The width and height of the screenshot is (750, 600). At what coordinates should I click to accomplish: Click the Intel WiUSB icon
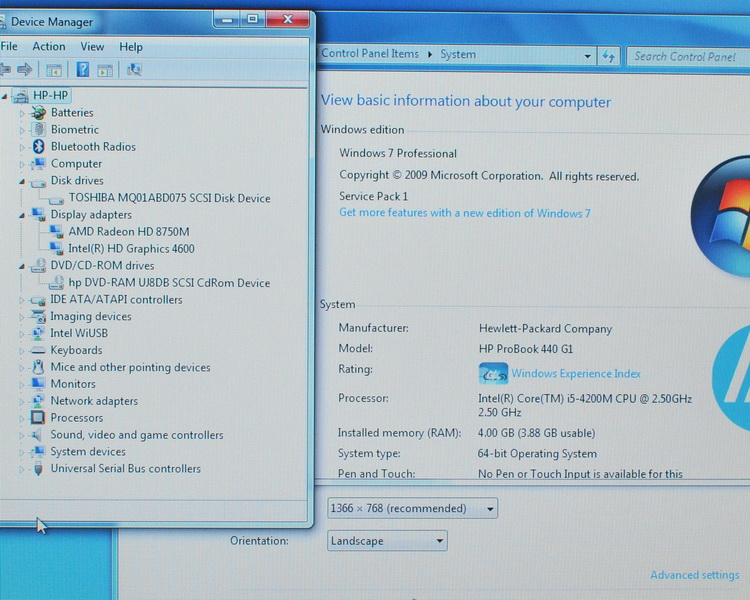point(38,333)
